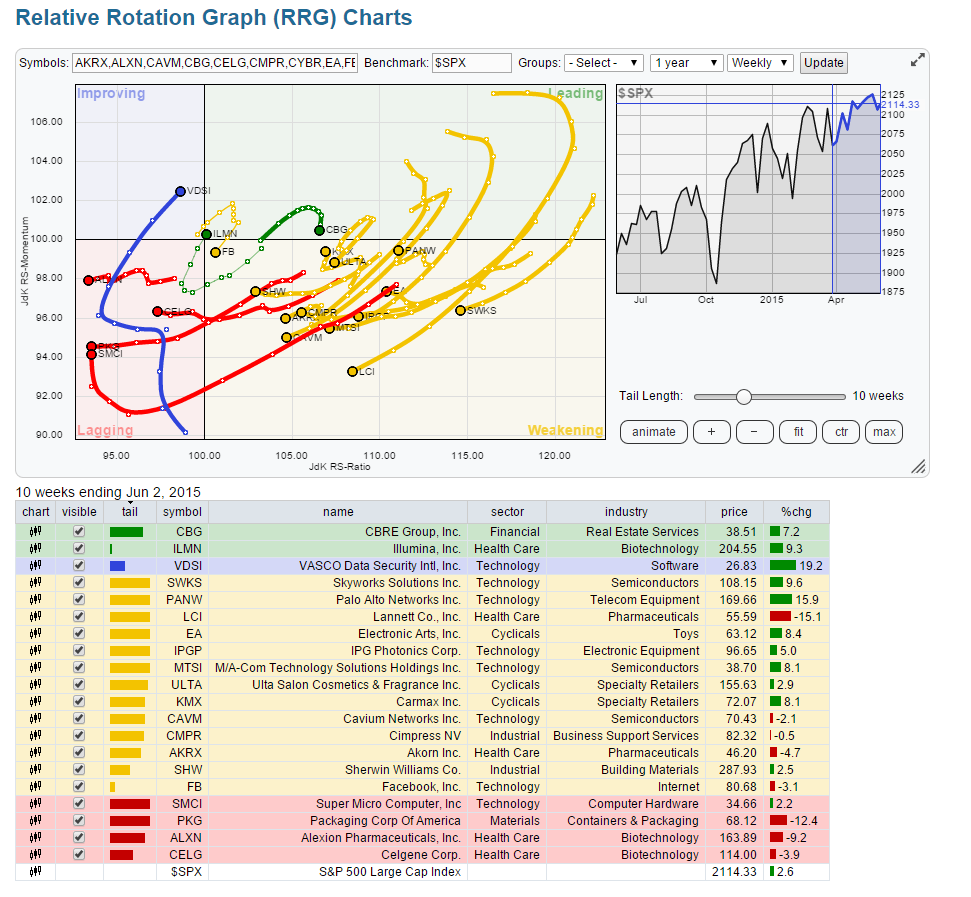Image resolution: width=971 pixels, height=897 pixels.
Task: Open the chart icon in the CBG row
Action: tap(35, 531)
